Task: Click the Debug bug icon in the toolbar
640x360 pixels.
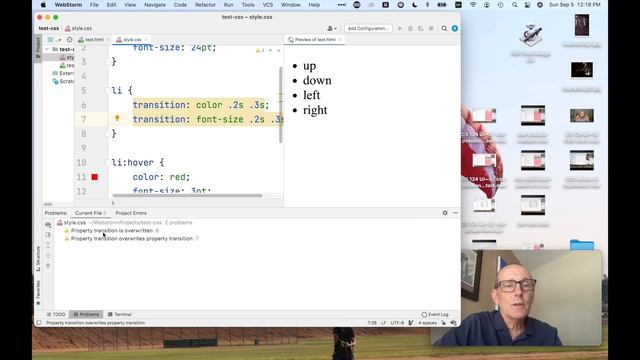Action: [x=410, y=28]
